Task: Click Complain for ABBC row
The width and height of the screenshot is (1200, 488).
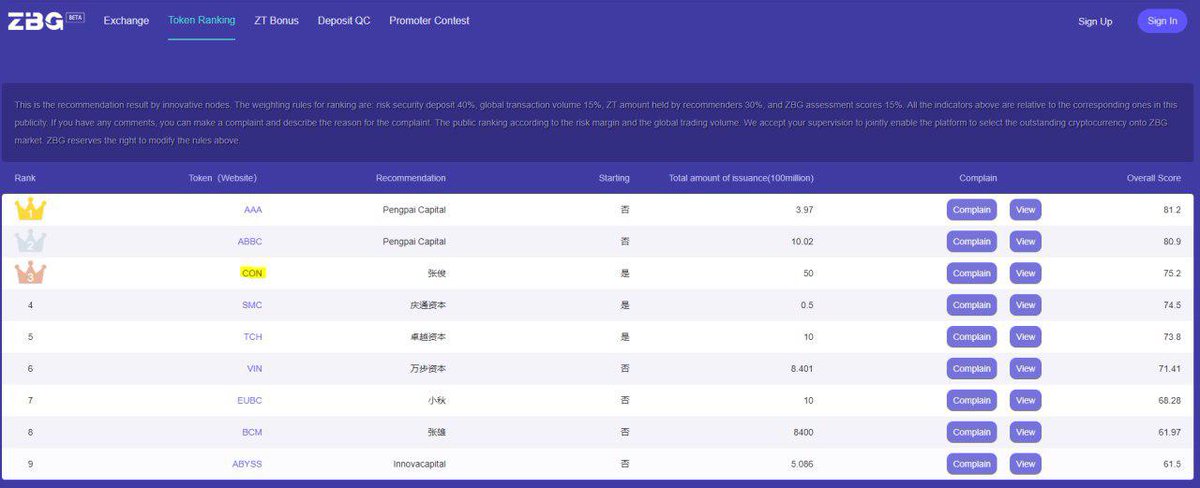Action: pyautogui.click(x=972, y=241)
